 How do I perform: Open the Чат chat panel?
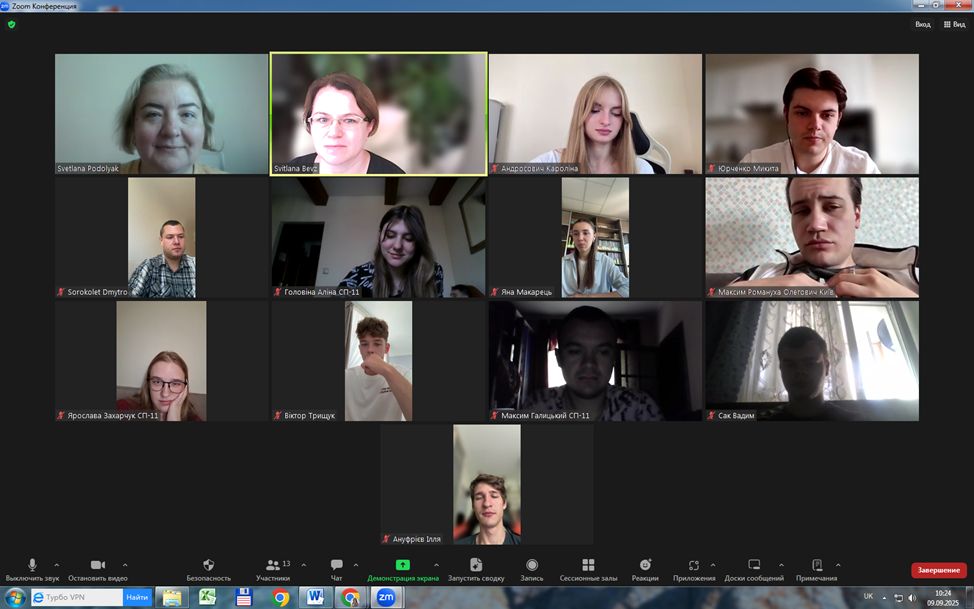336,567
